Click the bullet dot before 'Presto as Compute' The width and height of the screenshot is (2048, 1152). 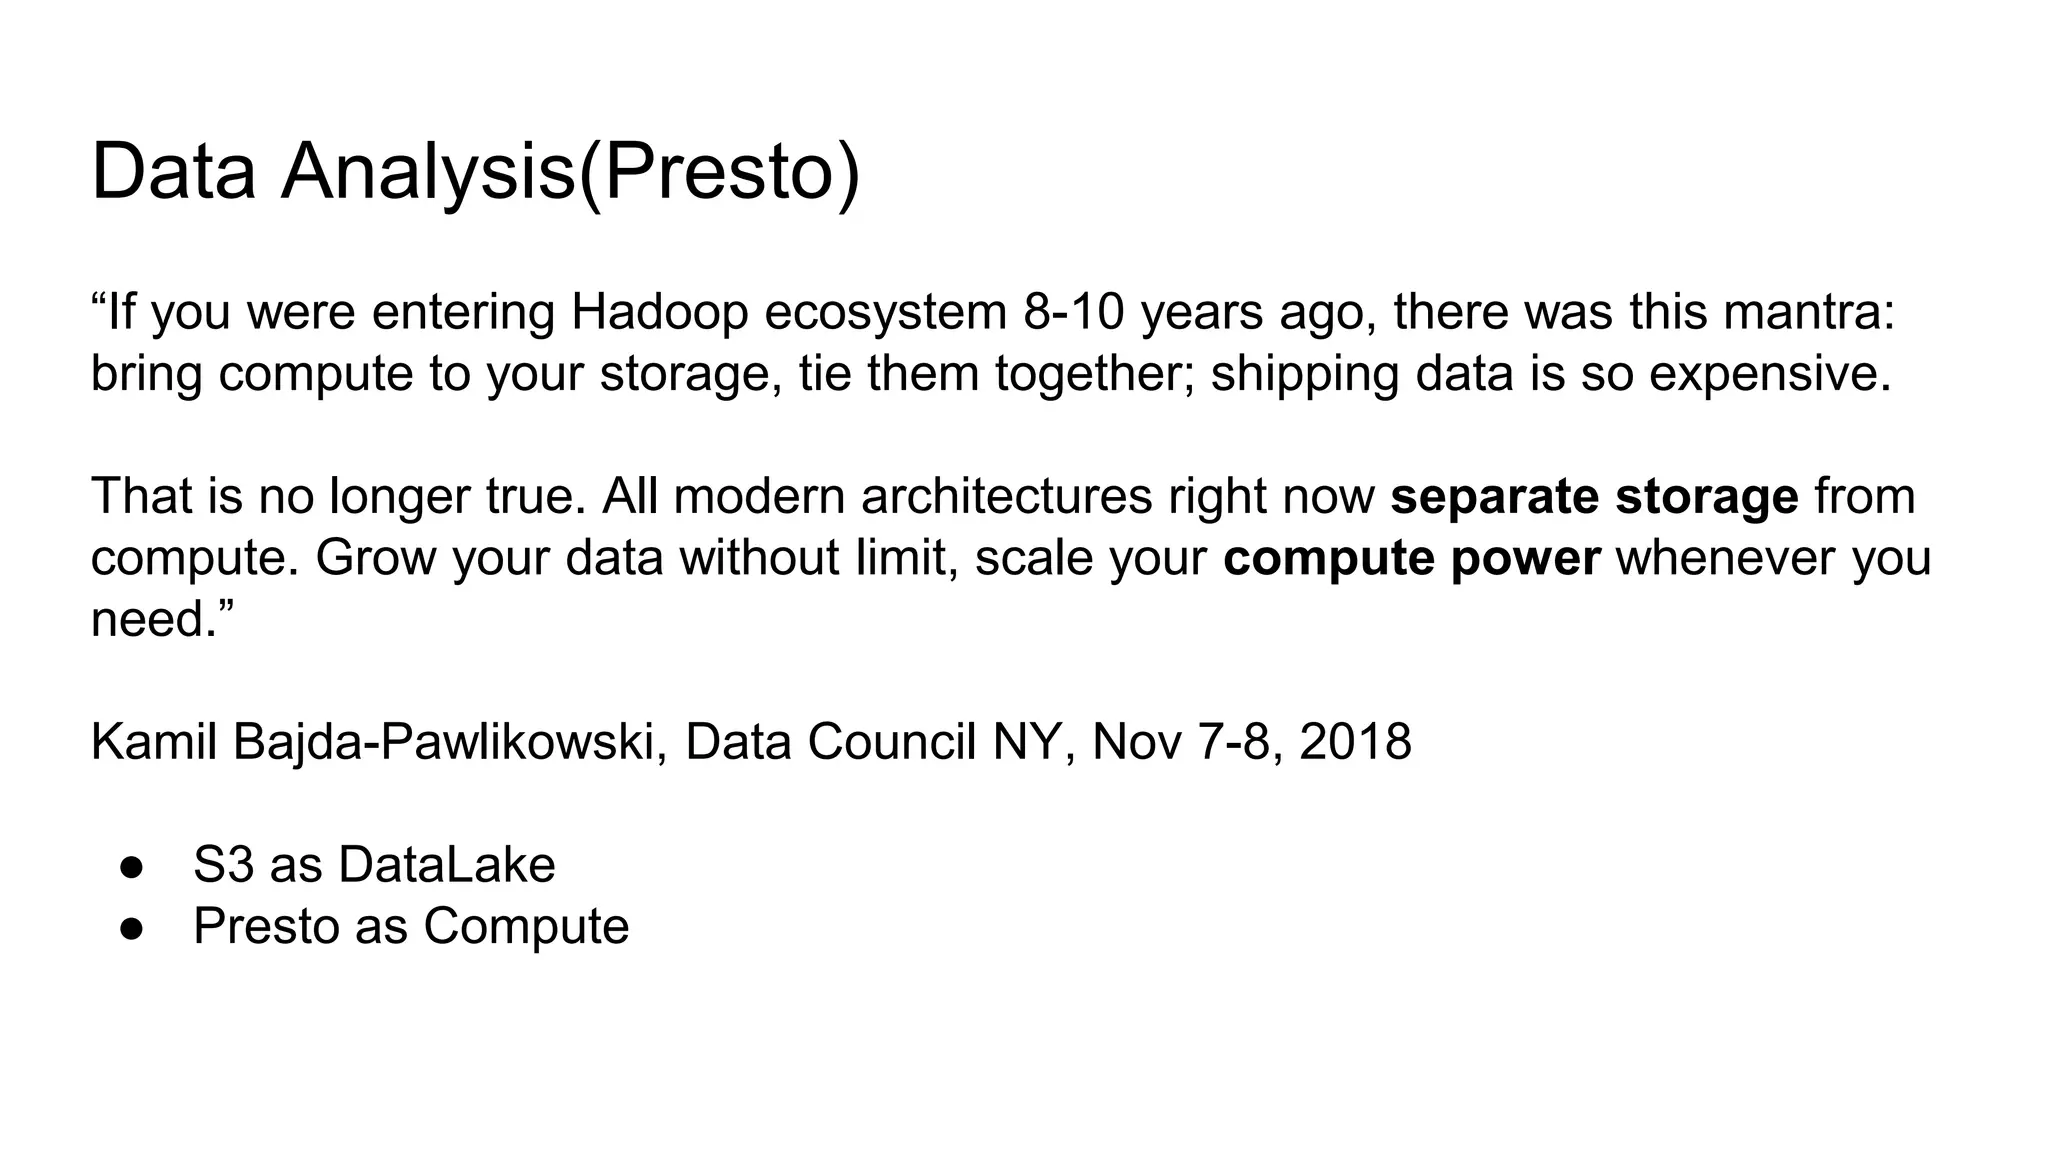(x=132, y=928)
